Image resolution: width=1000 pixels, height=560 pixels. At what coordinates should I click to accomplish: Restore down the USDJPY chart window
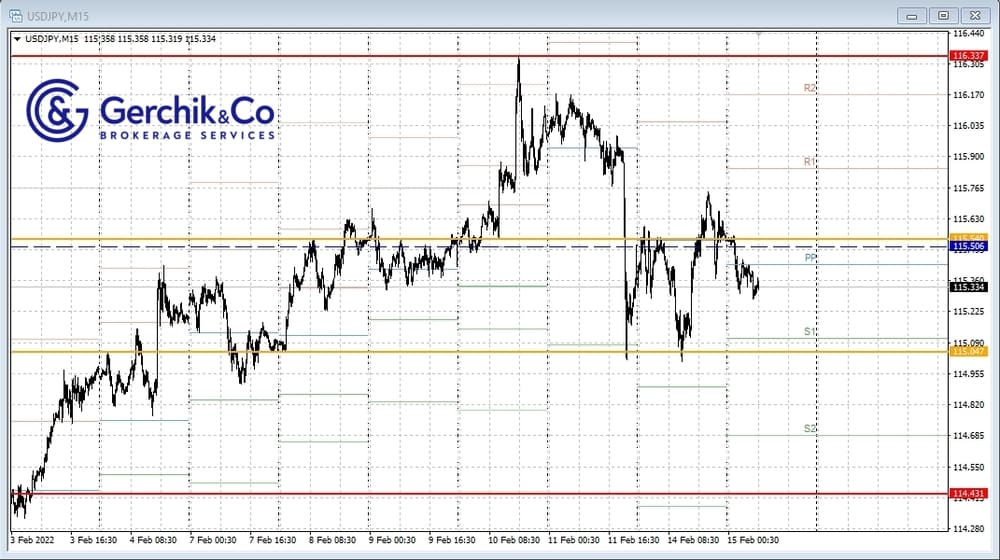click(942, 15)
